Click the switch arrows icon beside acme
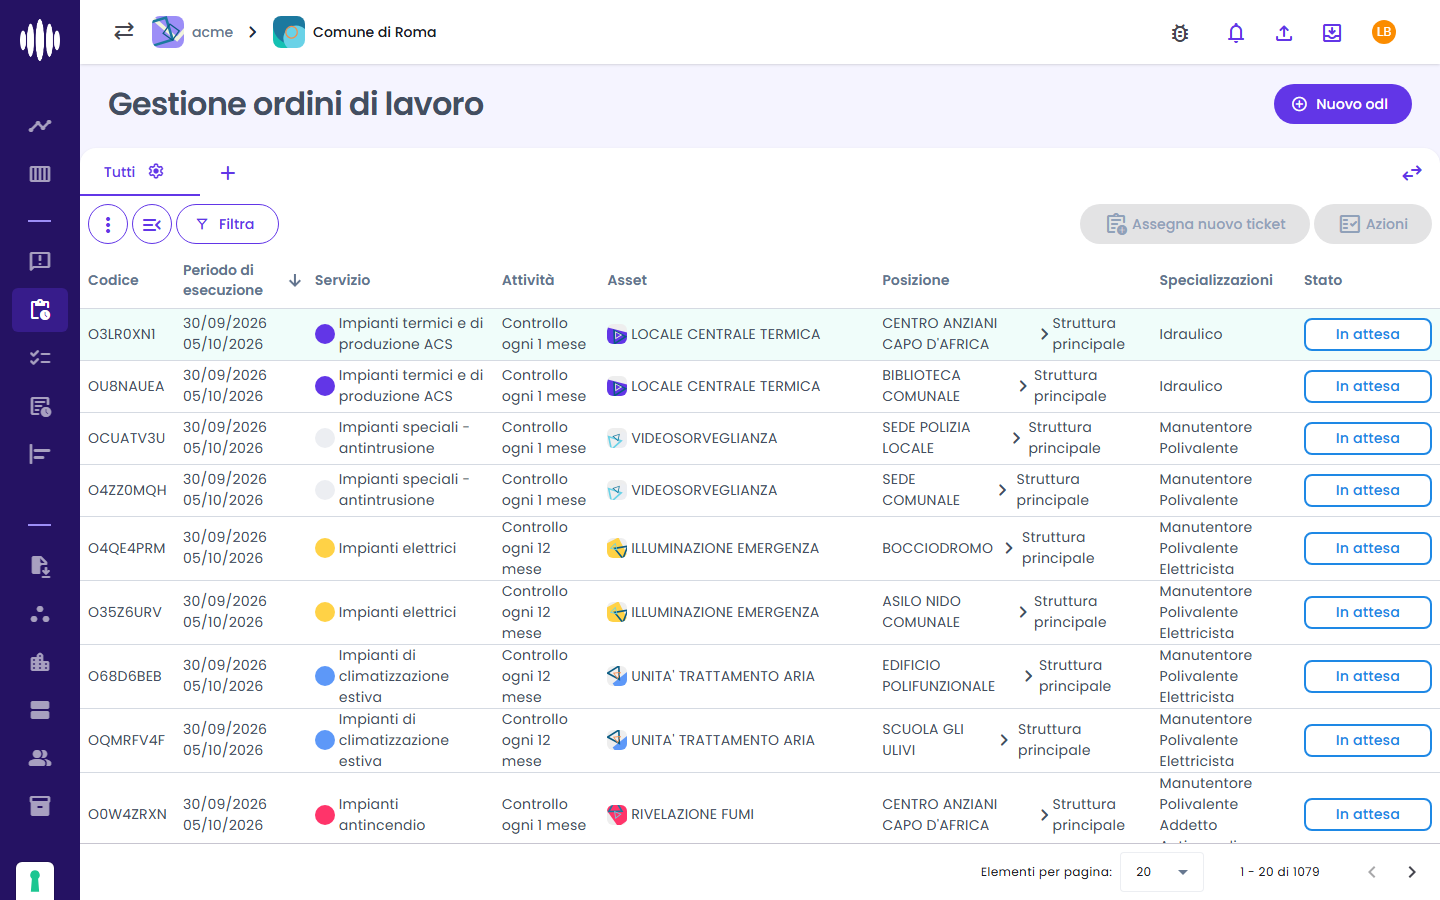 click(124, 31)
